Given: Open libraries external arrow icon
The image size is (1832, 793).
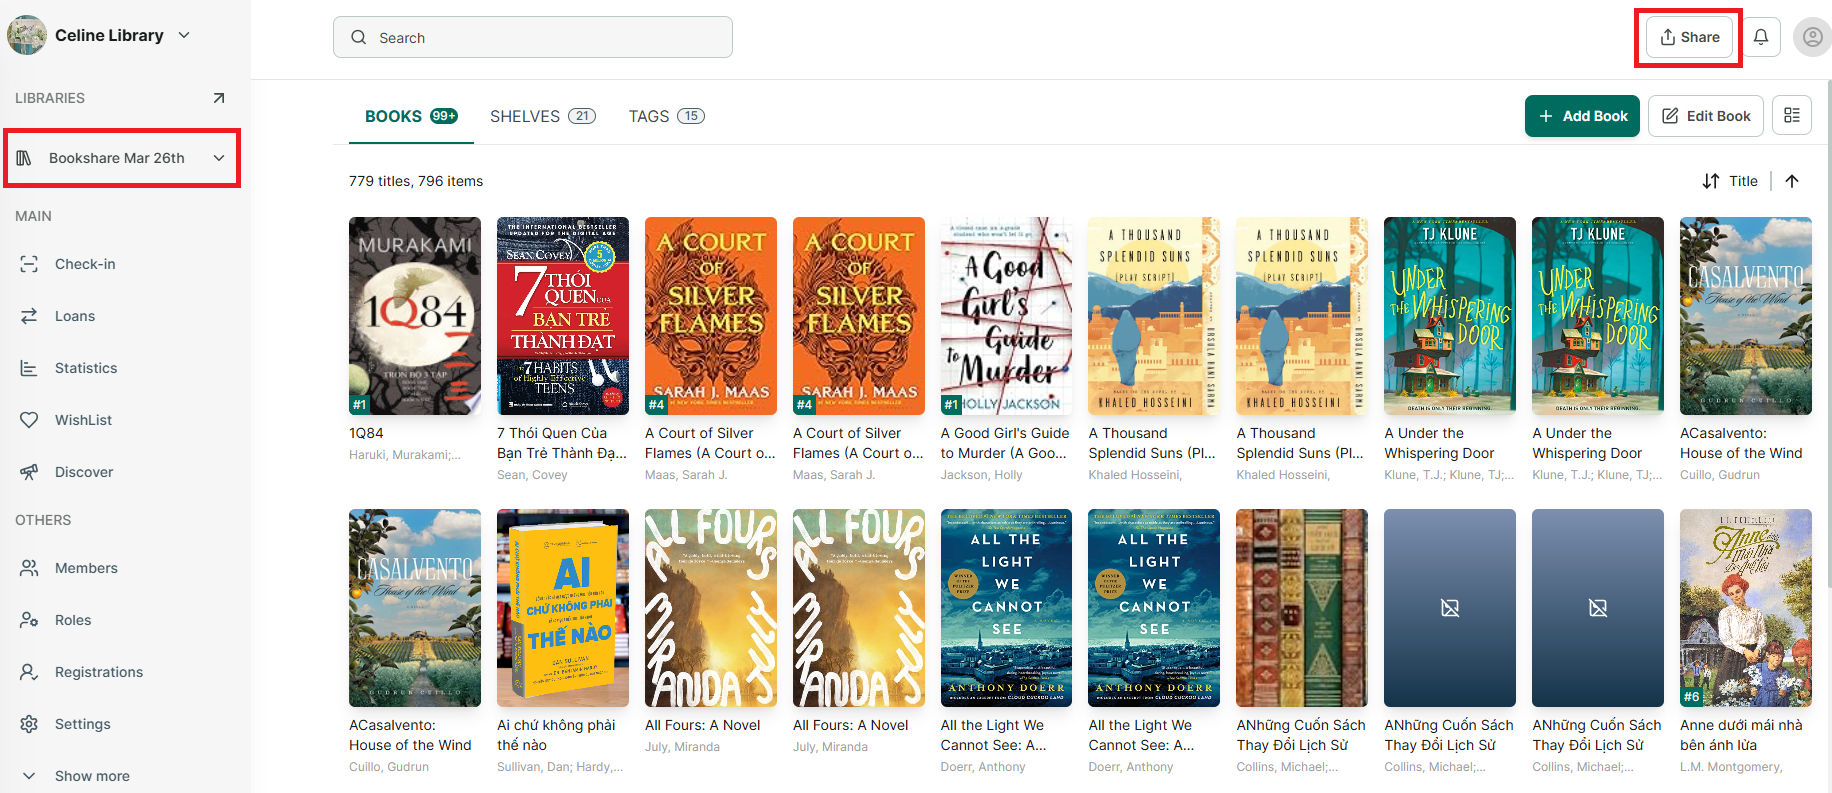Looking at the screenshot, I should pos(219,98).
